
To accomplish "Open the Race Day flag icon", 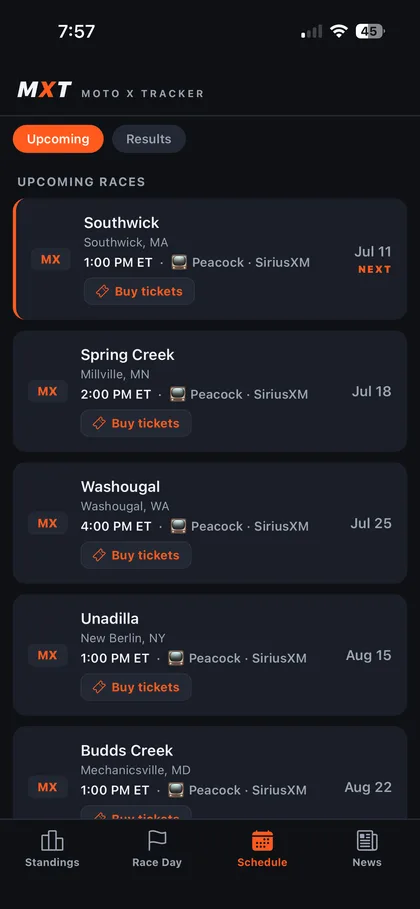I will (x=157, y=841).
